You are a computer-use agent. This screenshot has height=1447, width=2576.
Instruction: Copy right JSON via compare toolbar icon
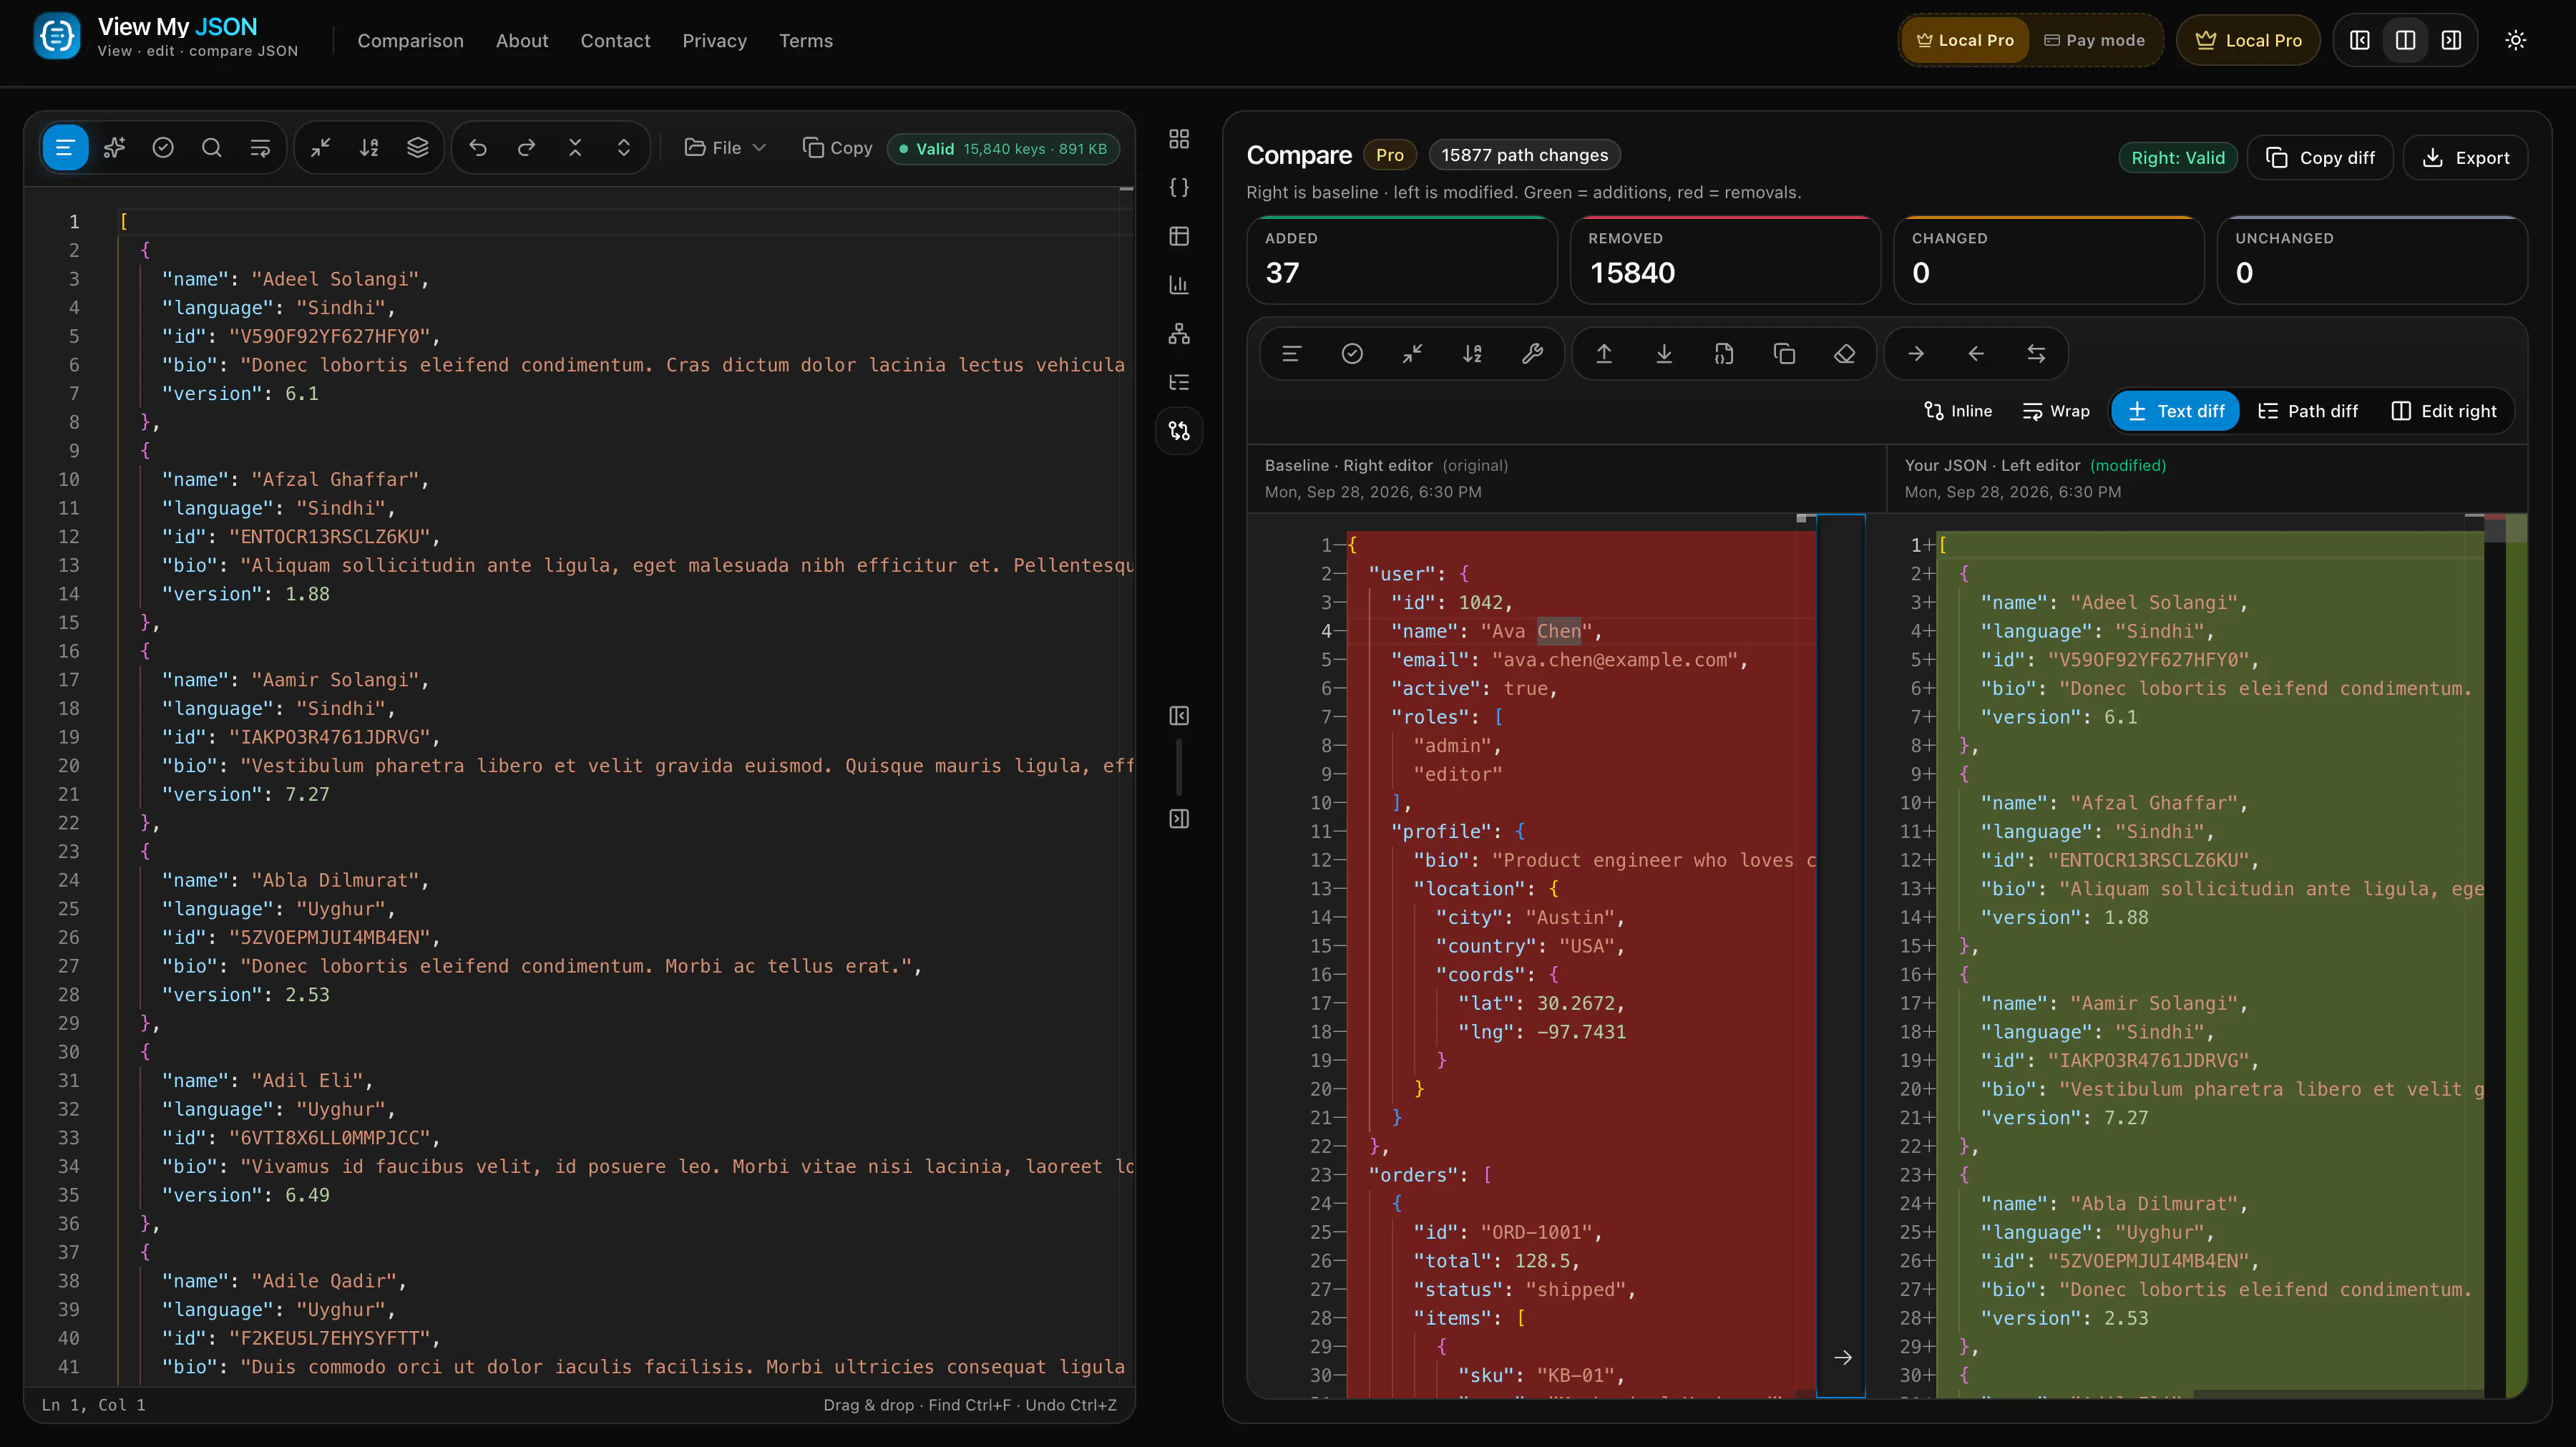[1784, 354]
